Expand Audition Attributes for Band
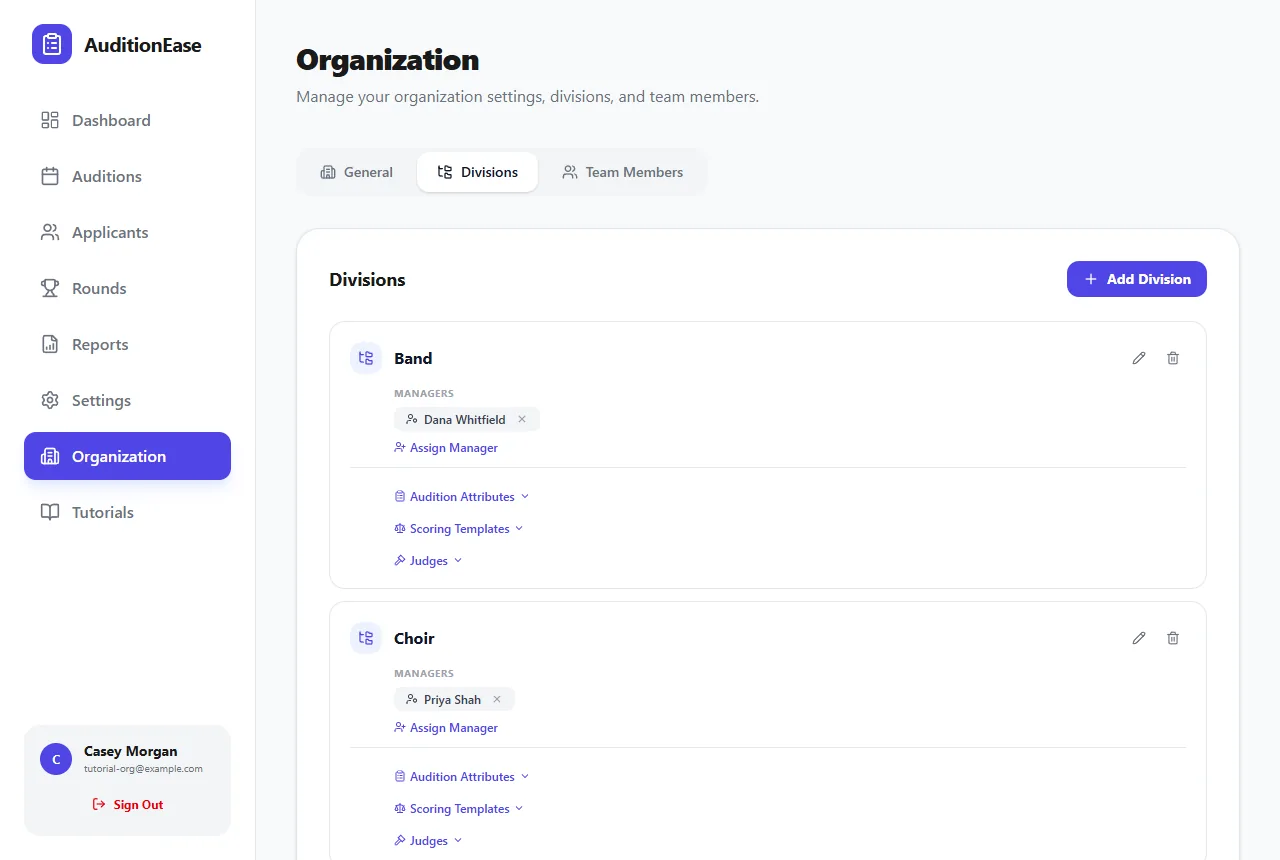Screen dimensions: 1280x860 point(462,497)
